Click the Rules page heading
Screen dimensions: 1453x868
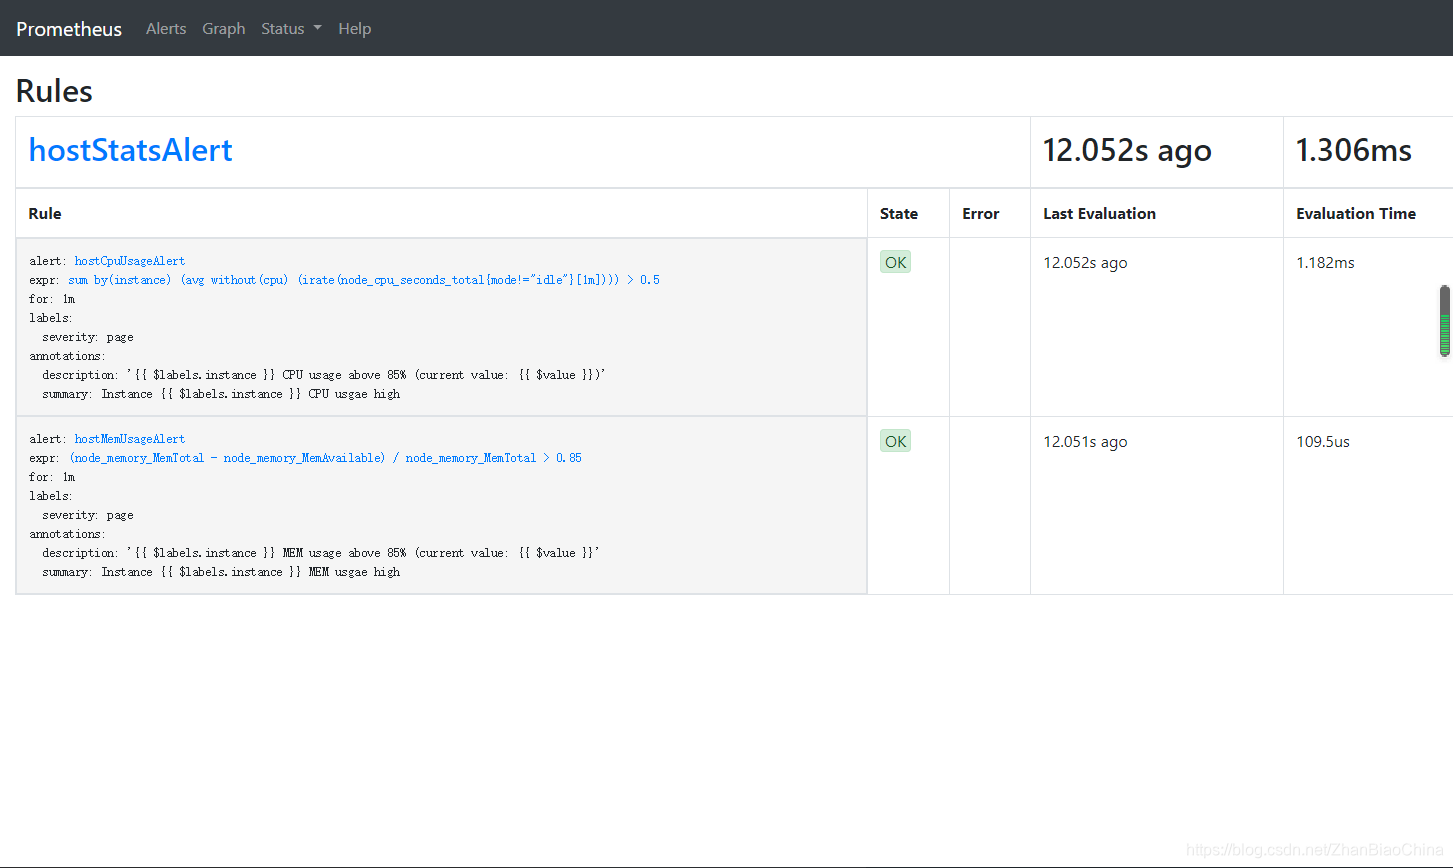coord(54,91)
